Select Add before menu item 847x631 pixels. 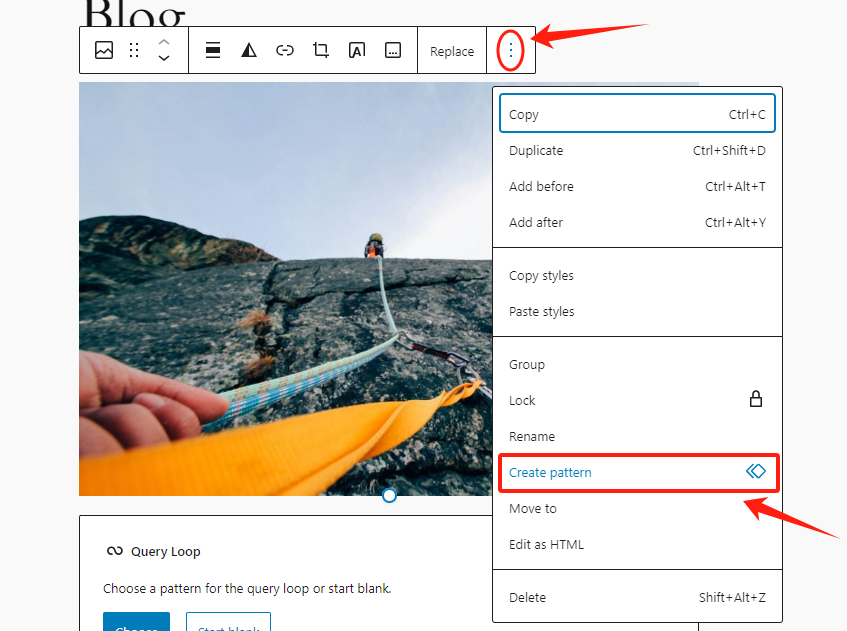point(637,187)
